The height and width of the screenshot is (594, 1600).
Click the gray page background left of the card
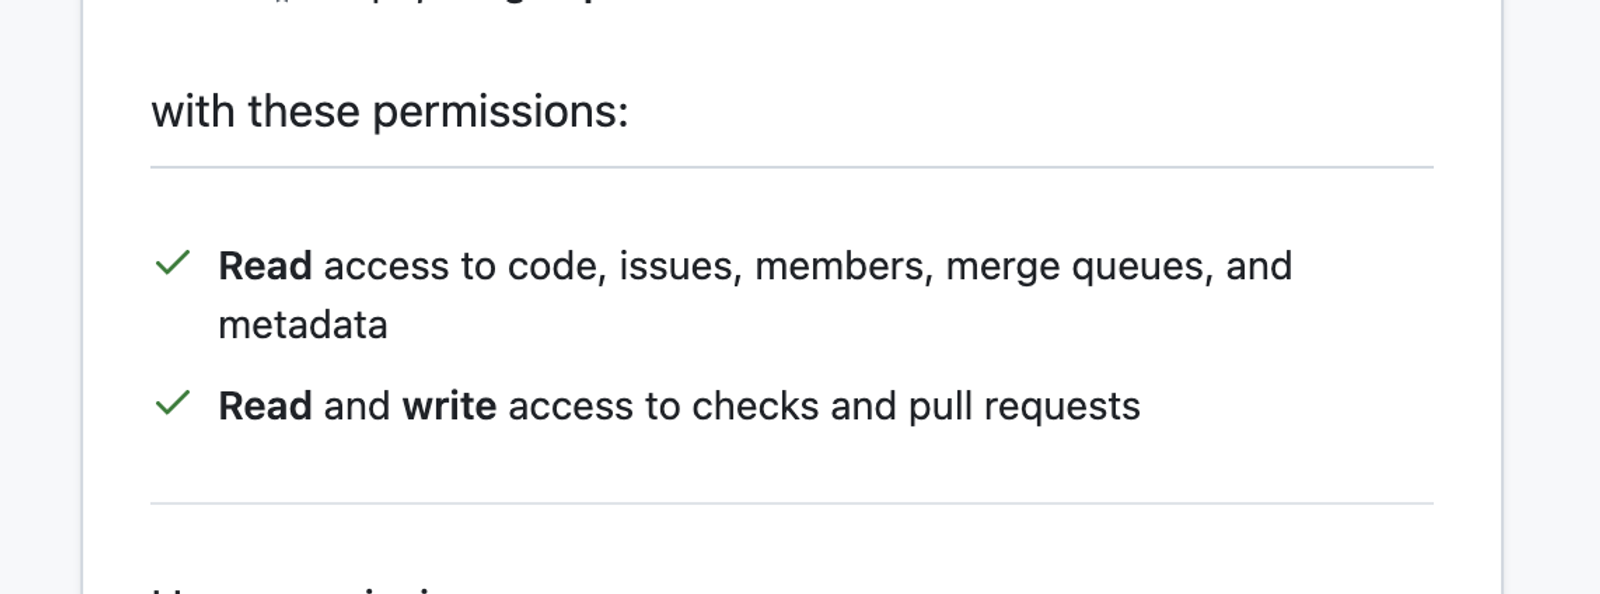[x=40, y=297]
